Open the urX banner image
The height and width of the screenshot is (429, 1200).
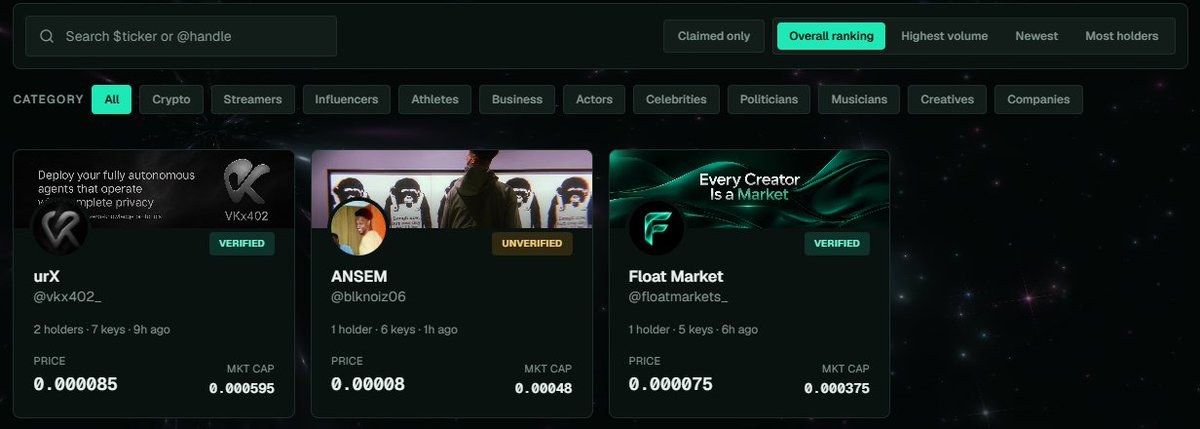coord(154,189)
